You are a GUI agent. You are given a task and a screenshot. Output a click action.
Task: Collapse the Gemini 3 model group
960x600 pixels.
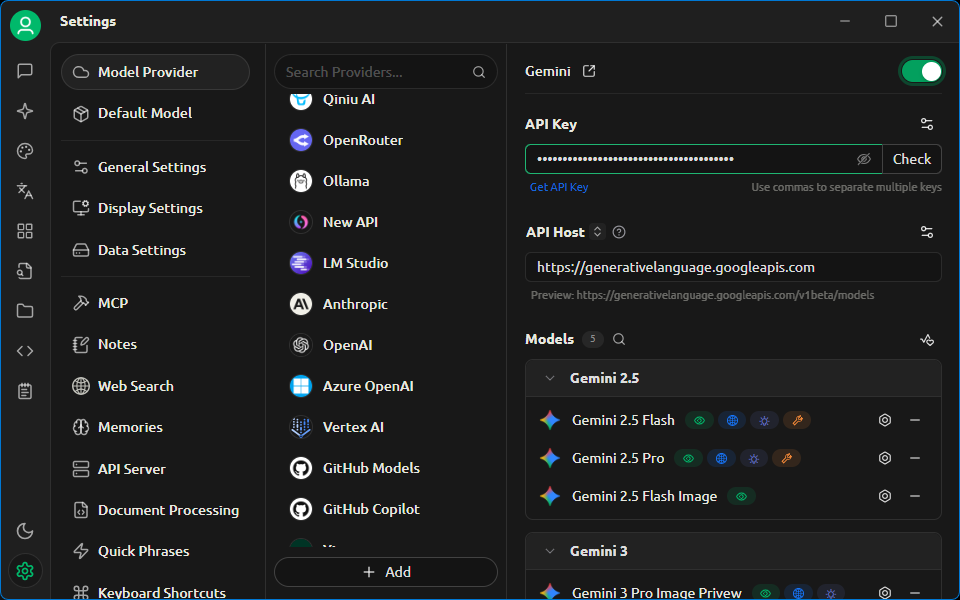pyautogui.click(x=549, y=551)
